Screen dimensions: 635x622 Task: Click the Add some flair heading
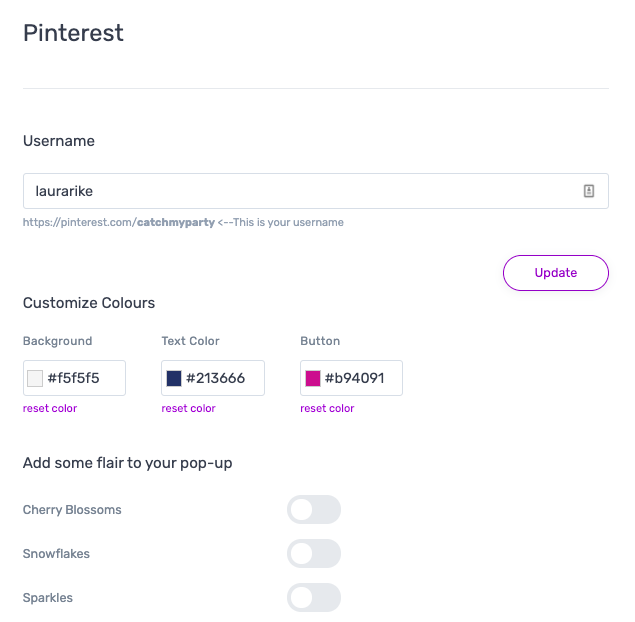(x=128, y=463)
